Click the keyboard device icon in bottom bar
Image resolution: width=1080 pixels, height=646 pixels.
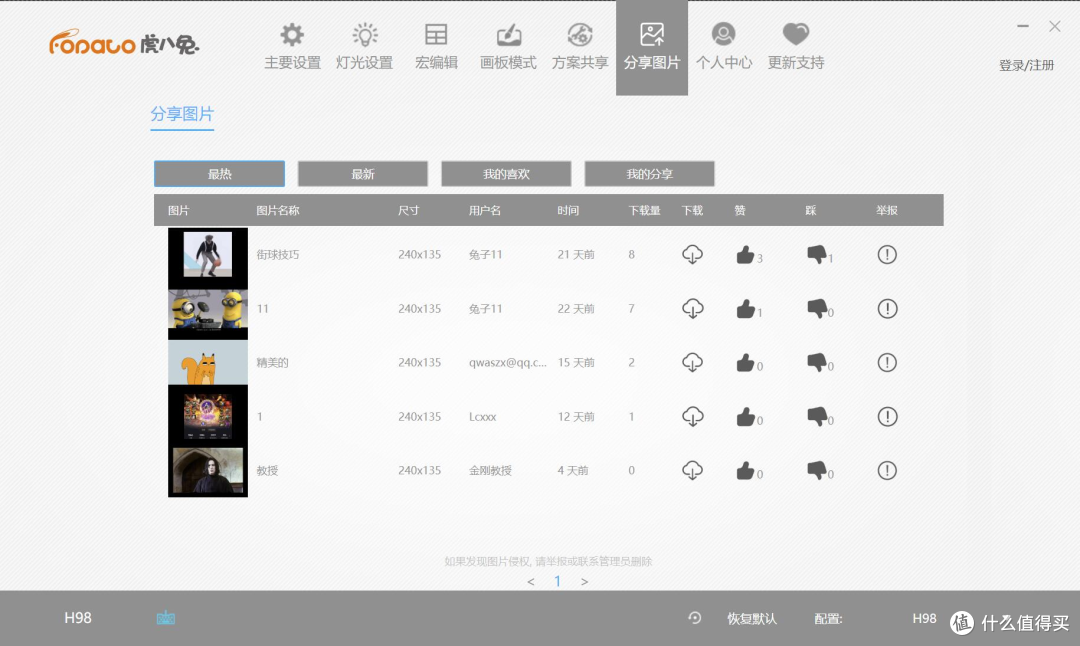point(166,618)
